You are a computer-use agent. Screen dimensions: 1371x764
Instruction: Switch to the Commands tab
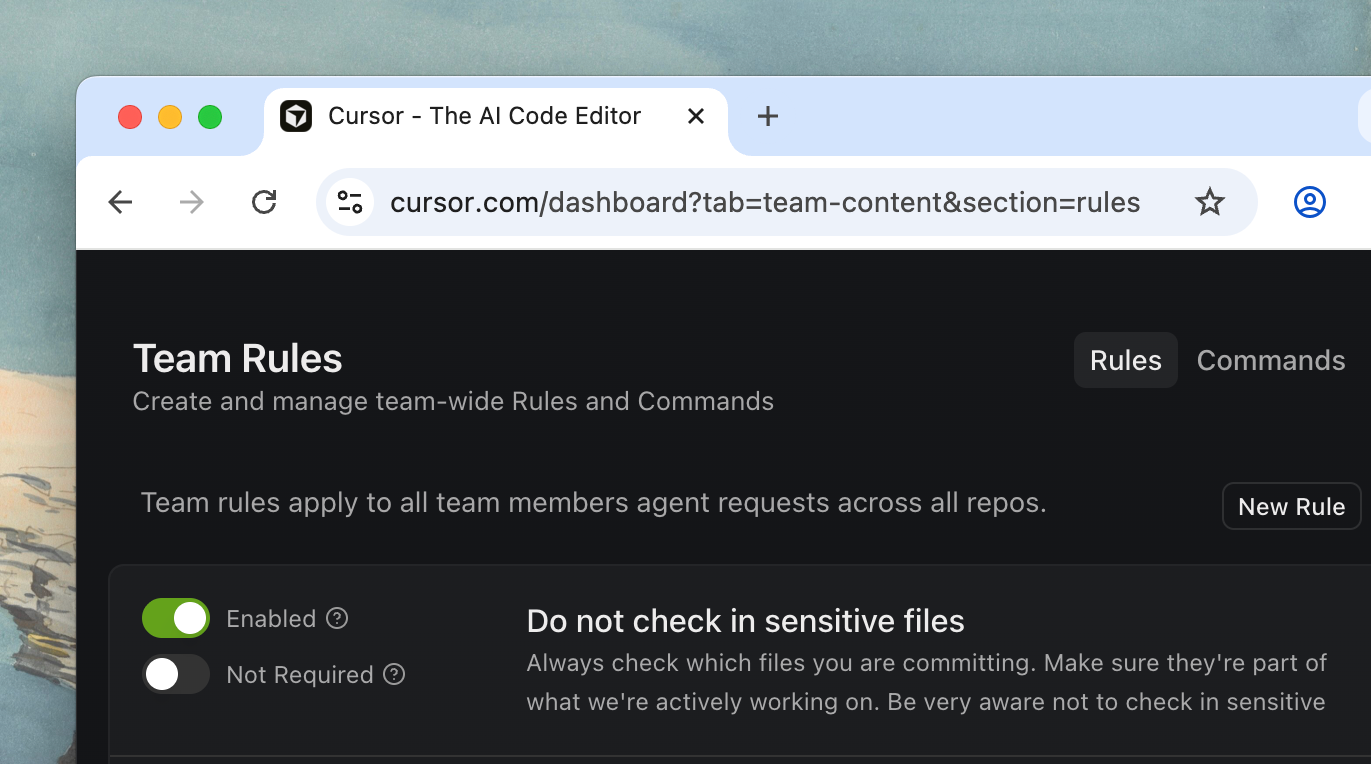pyautogui.click(x=1271, y=360)
